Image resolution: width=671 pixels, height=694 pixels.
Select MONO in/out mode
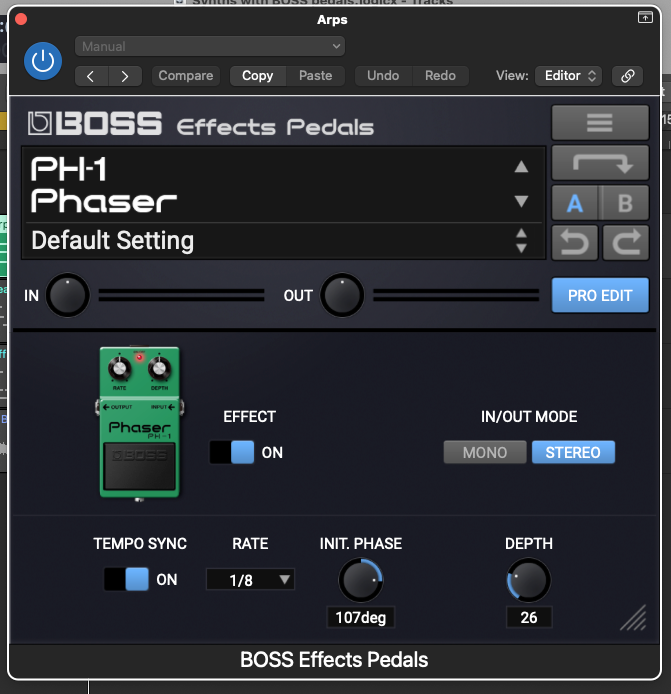[x=485, y=452]
